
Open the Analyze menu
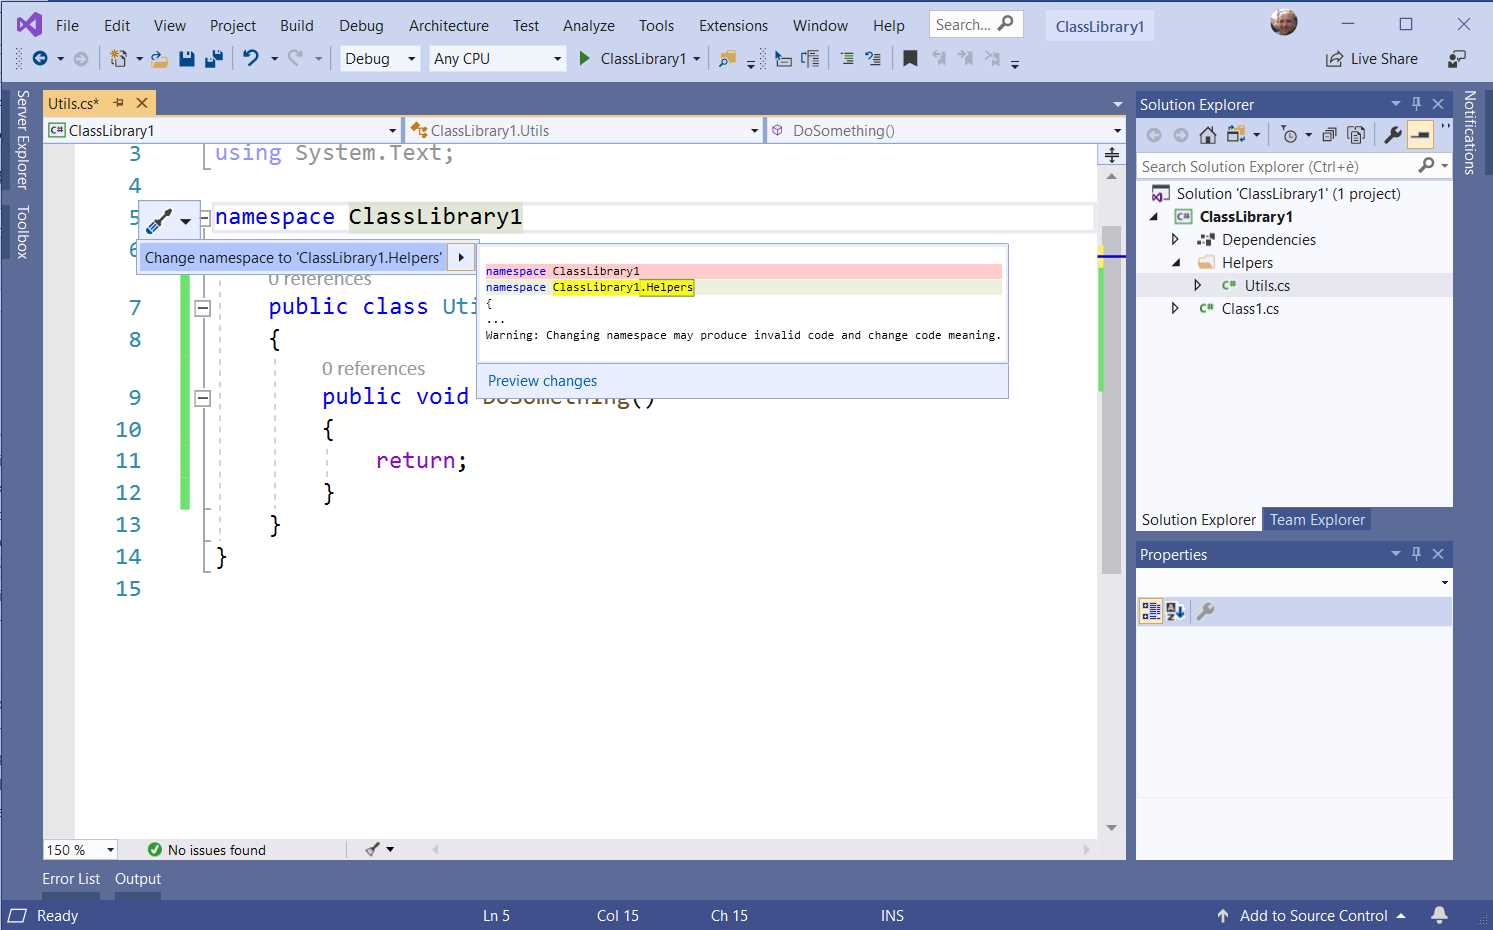[588, 25]
